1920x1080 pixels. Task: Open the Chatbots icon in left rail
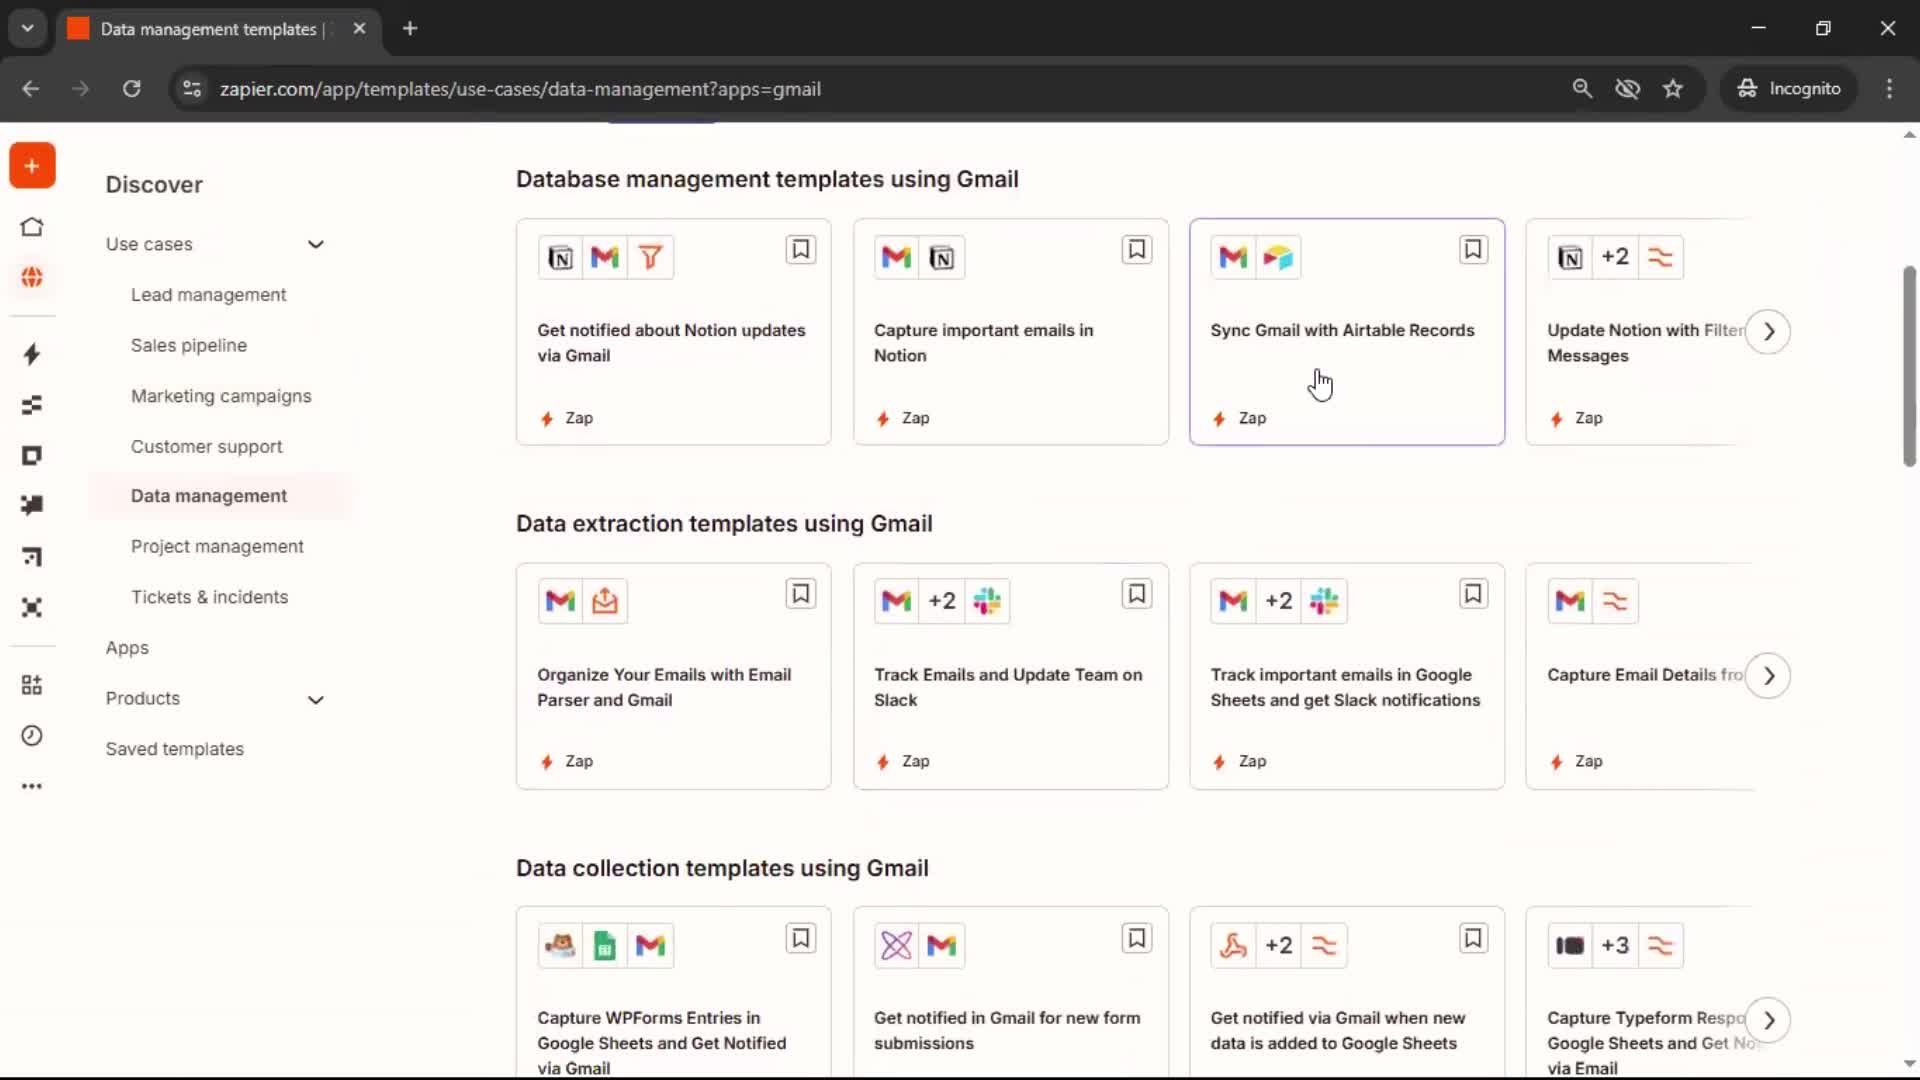pyautogui.click(x=32, y=505)
